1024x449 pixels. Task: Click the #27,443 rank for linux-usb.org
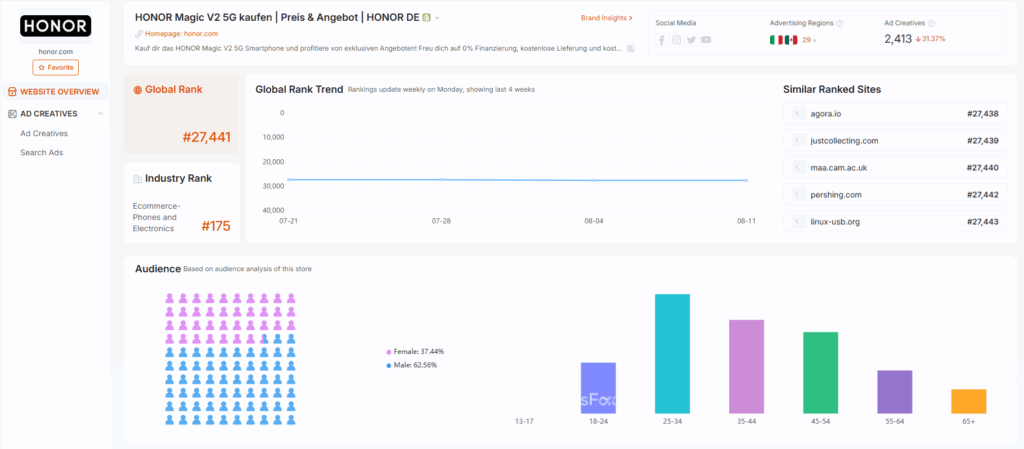pyautogui.click(x=982, y=221)
